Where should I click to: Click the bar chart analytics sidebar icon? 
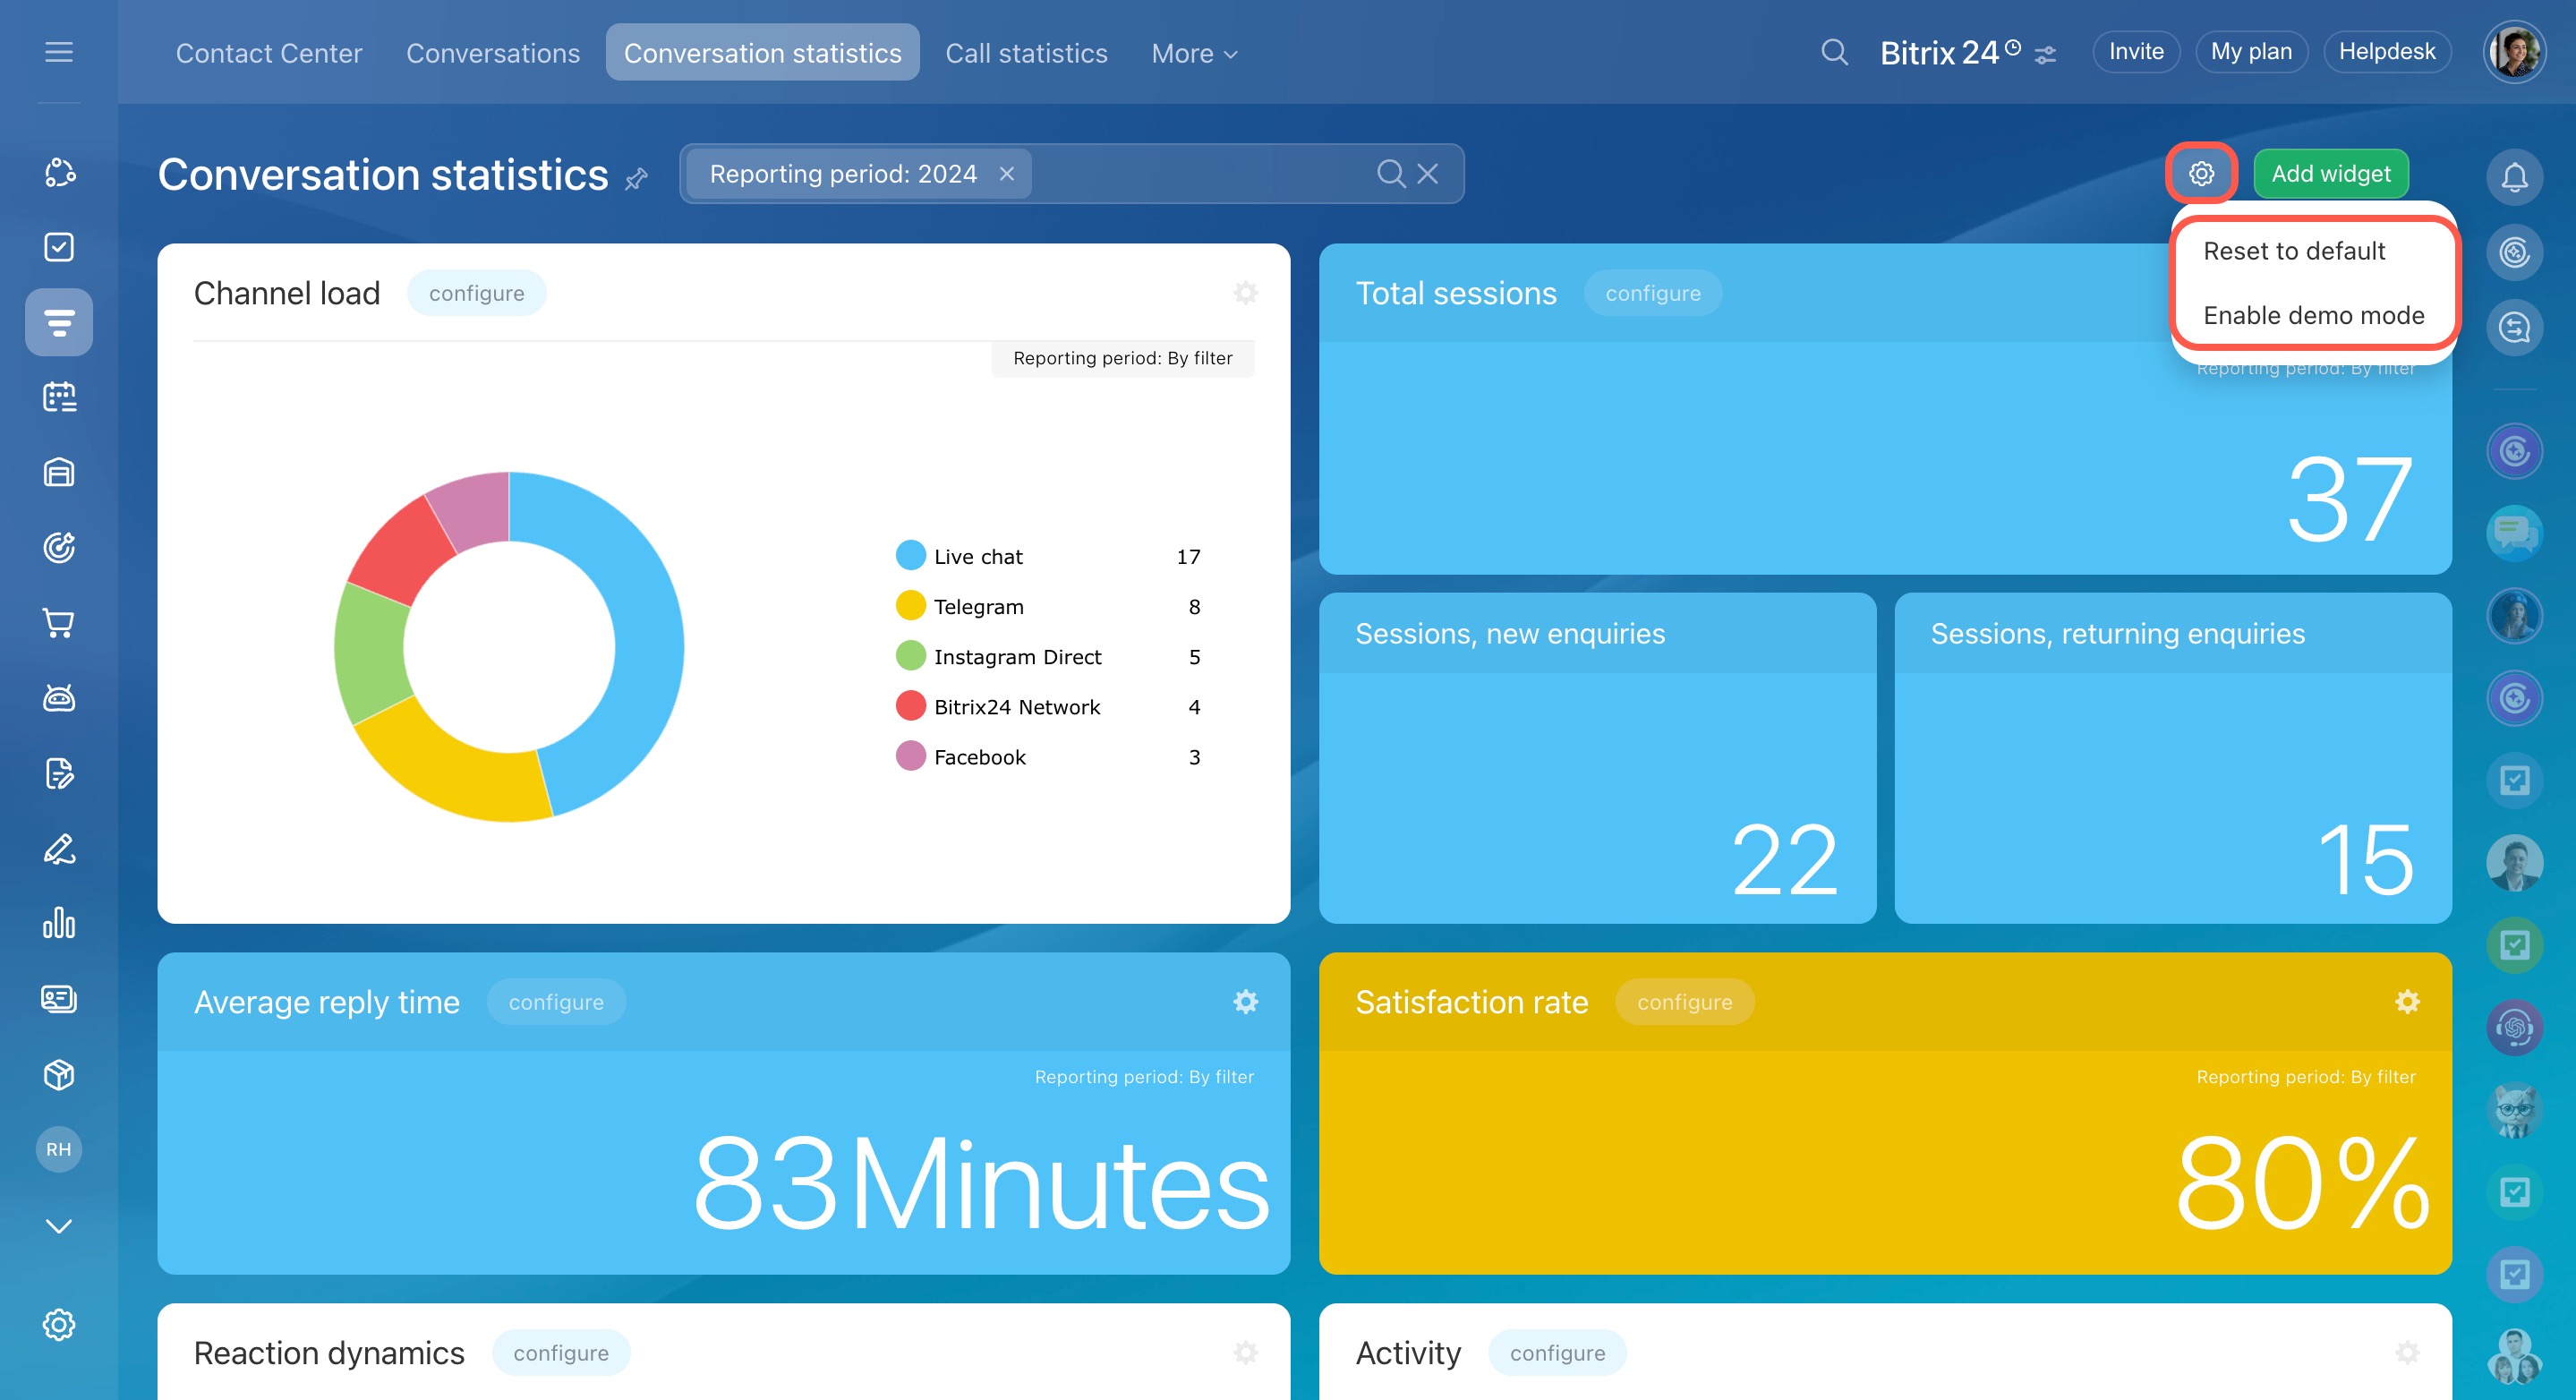[x=59, y=923]
